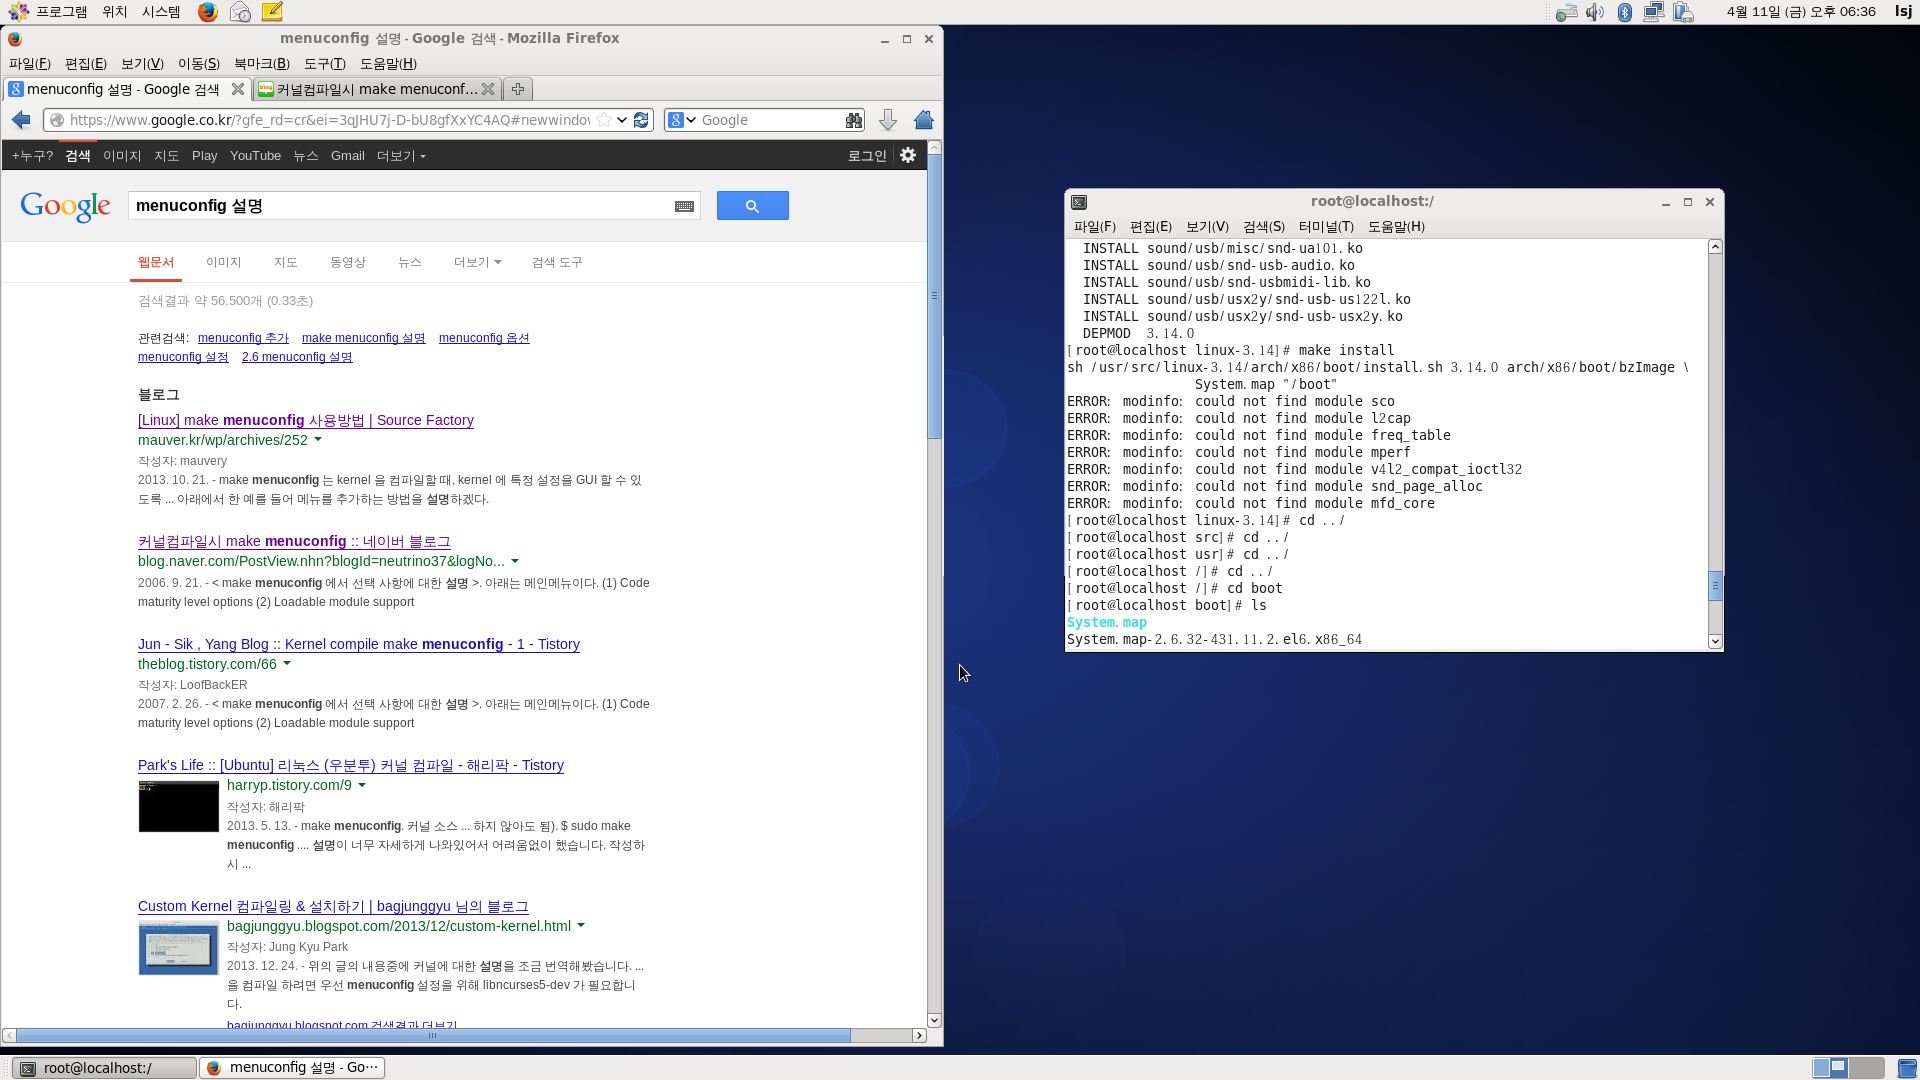Open the 'Jun - Sik , Yang Blog' result link
Image resolution: width=1920 pixels, height=1080 pixels.
(359, 644)
